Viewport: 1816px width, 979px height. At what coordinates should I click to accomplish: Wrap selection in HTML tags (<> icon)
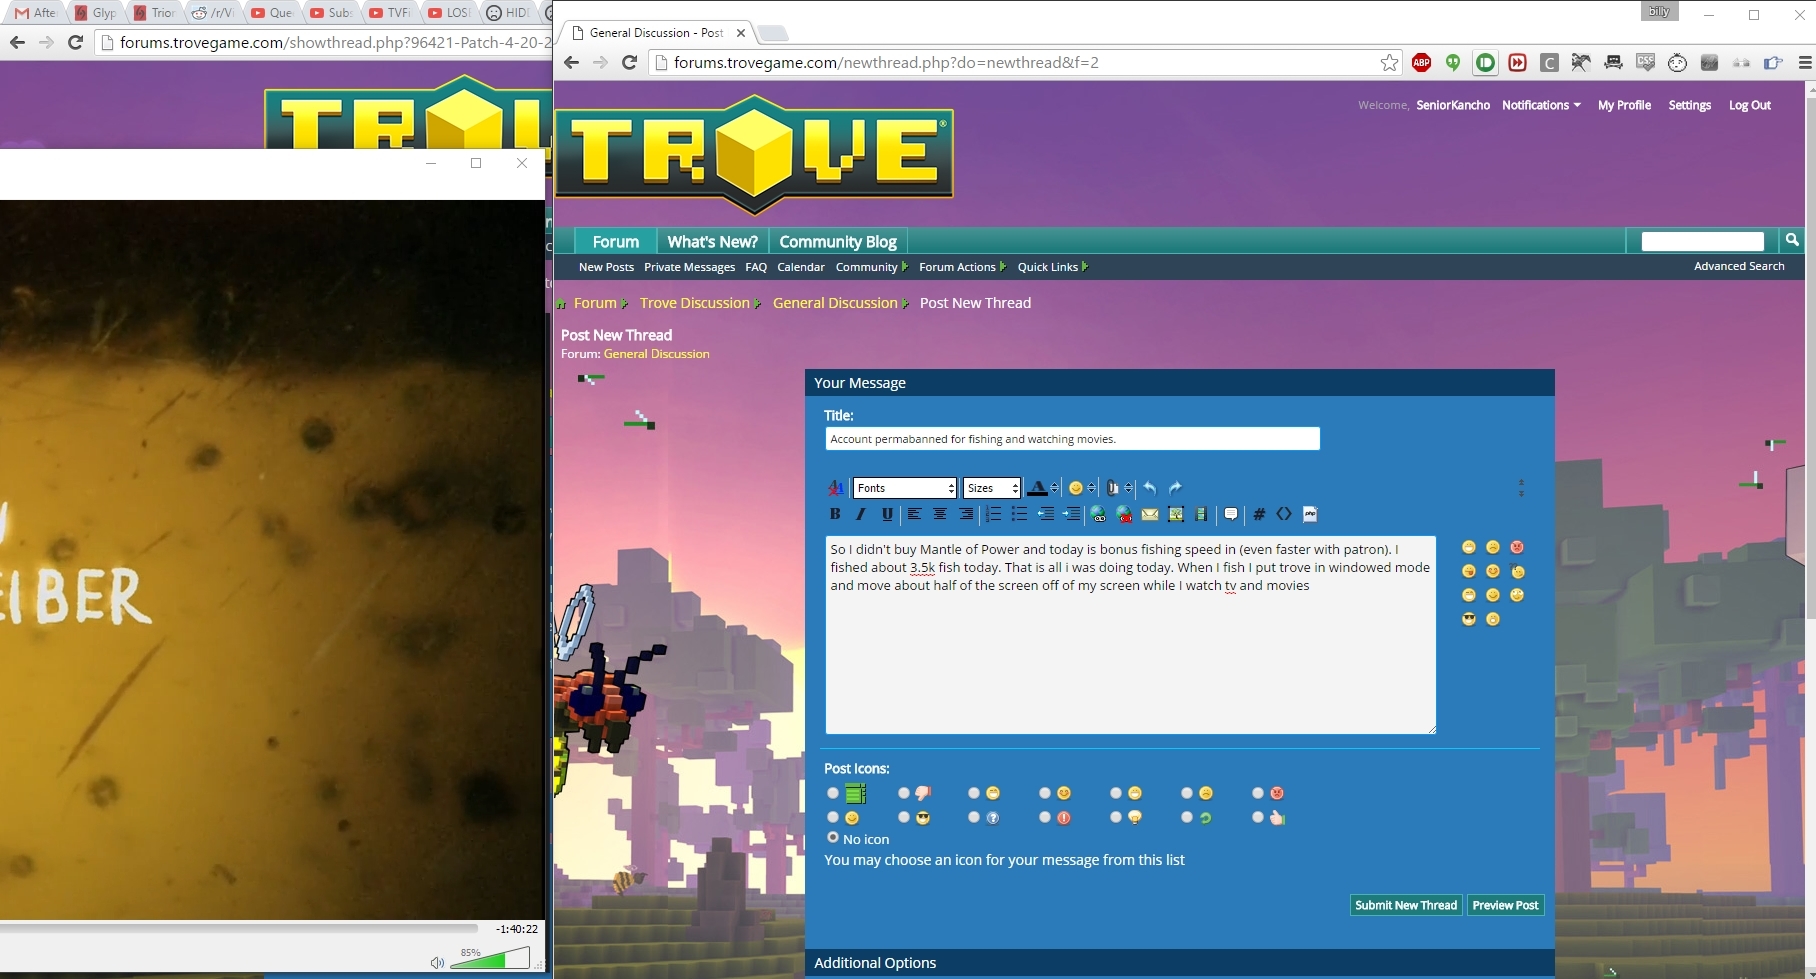coord(1284,514)
